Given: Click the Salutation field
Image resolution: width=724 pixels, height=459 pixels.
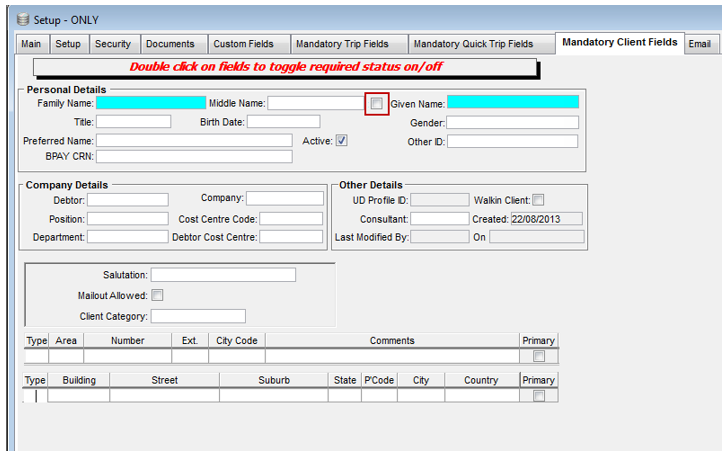Looking at the screenshot, I should 223,275.
